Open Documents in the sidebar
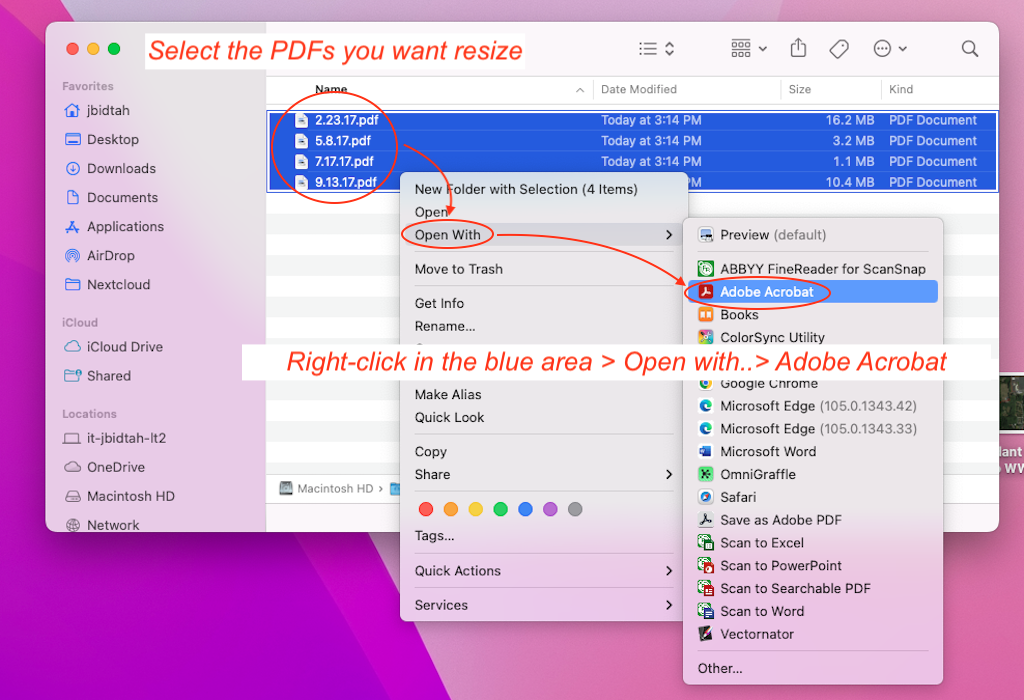The image size is (1024, 700). (111, 197)
